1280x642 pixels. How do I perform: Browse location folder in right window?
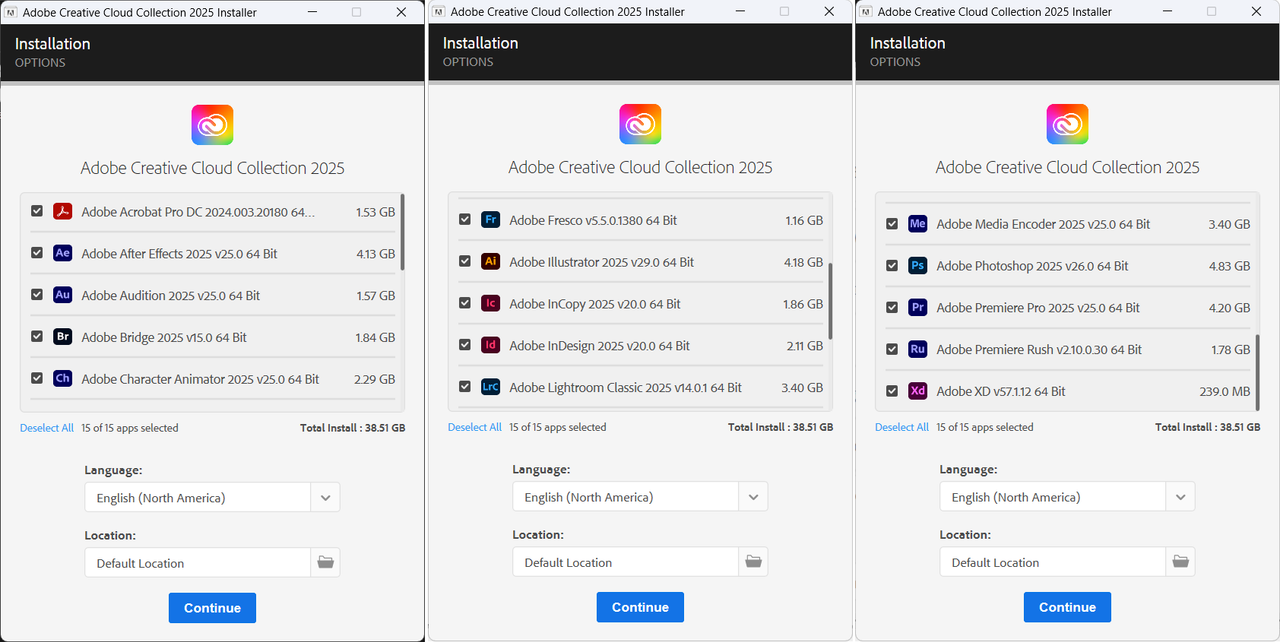coord(1180,562)
